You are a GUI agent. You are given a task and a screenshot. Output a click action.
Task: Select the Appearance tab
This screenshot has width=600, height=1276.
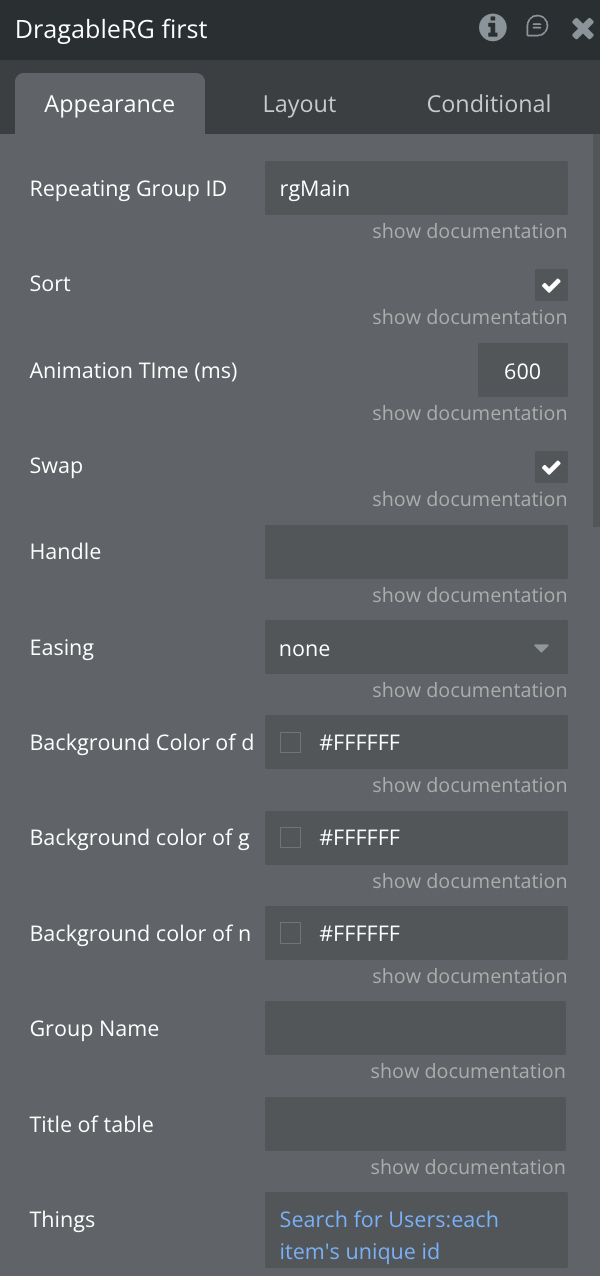[x=110, y=104]
